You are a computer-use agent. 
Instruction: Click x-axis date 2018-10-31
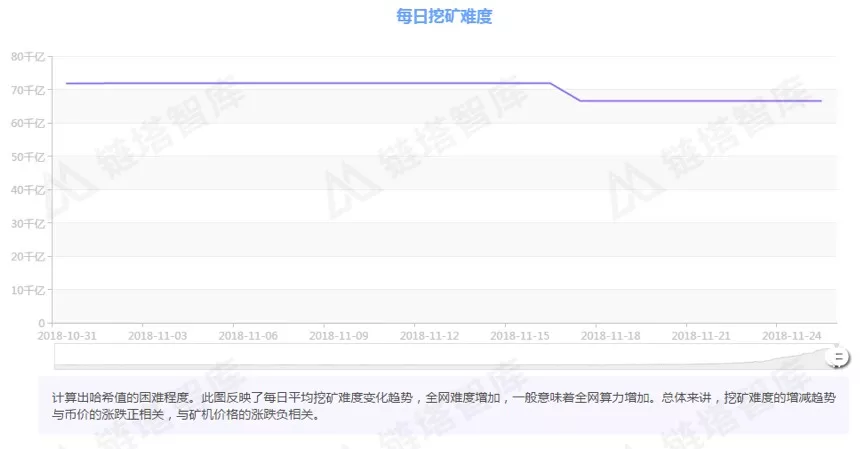tap(67, 336)
